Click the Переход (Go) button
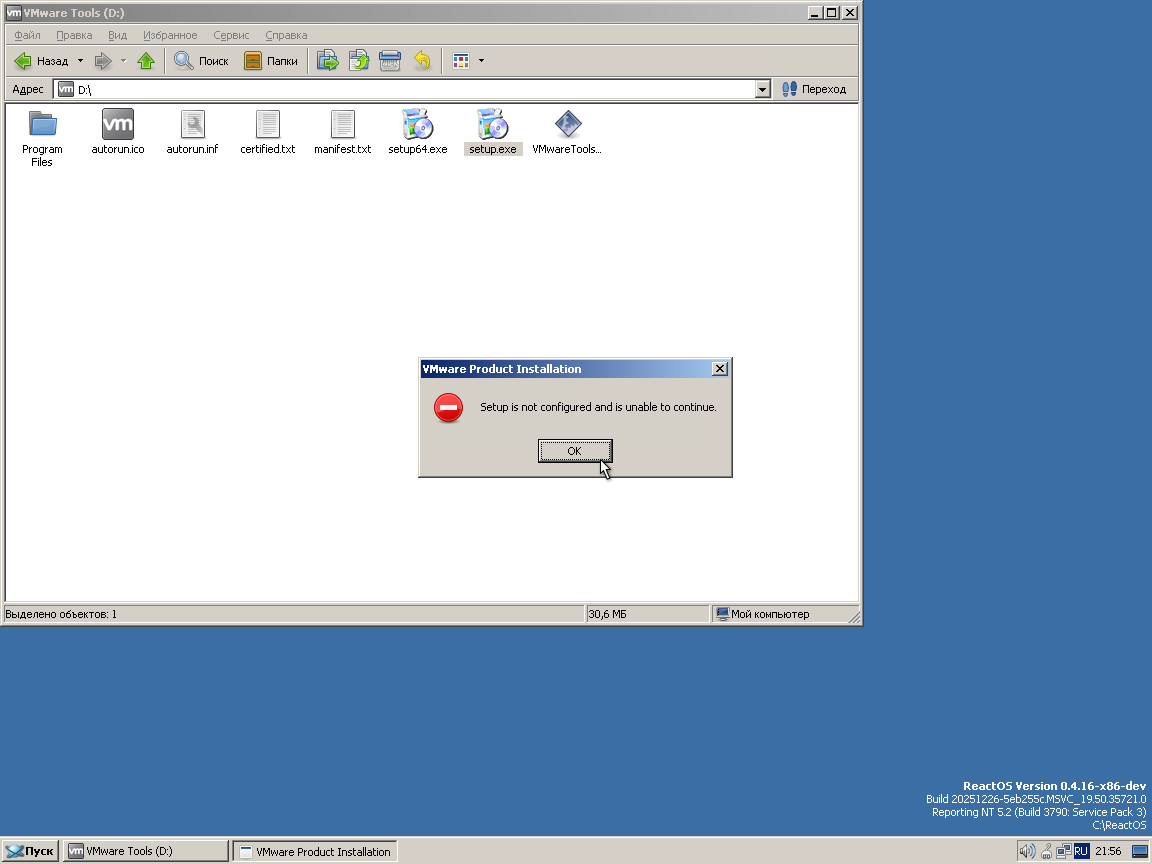Screen dimensions: 1152x864 [814, 89]
